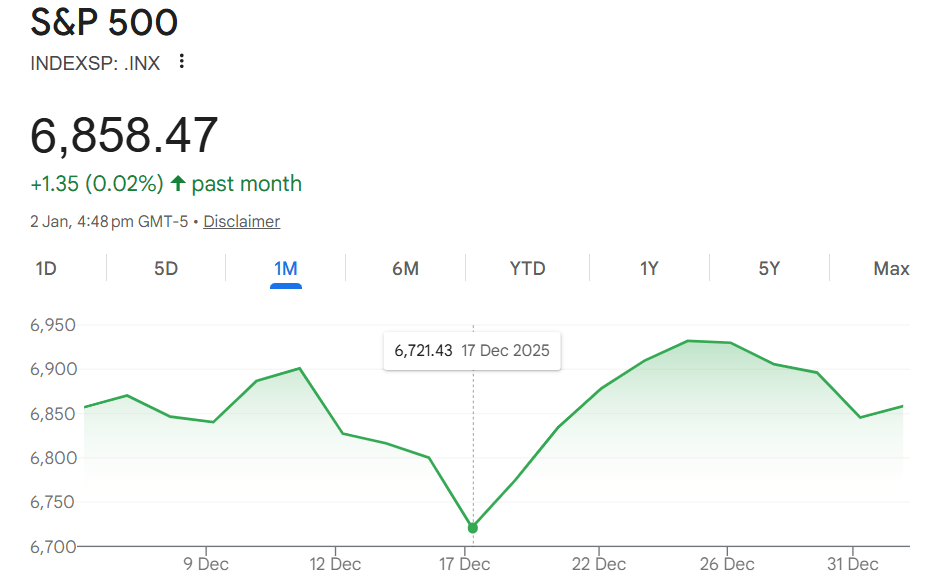Show the 6M chart range

point(405,268)
